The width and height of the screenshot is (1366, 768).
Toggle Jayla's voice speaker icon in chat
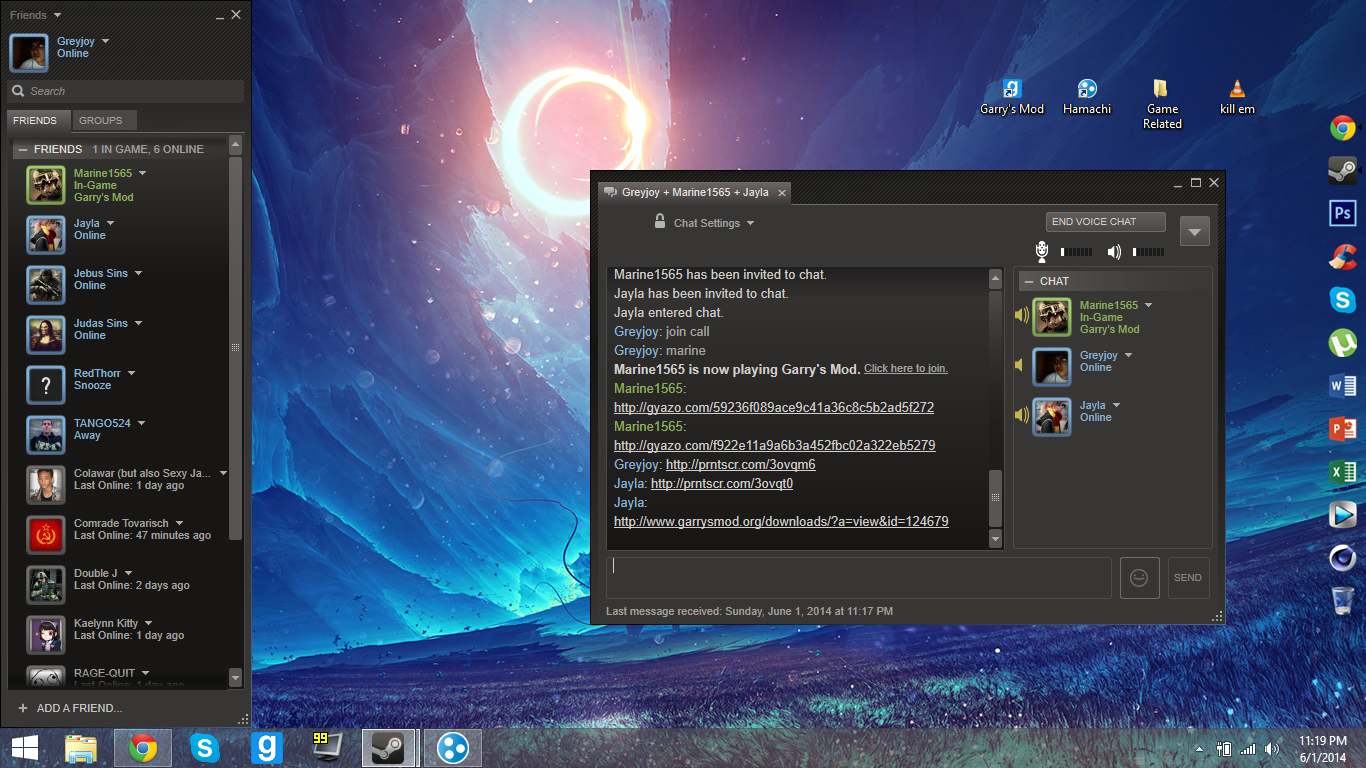[x=1021, y=415]
